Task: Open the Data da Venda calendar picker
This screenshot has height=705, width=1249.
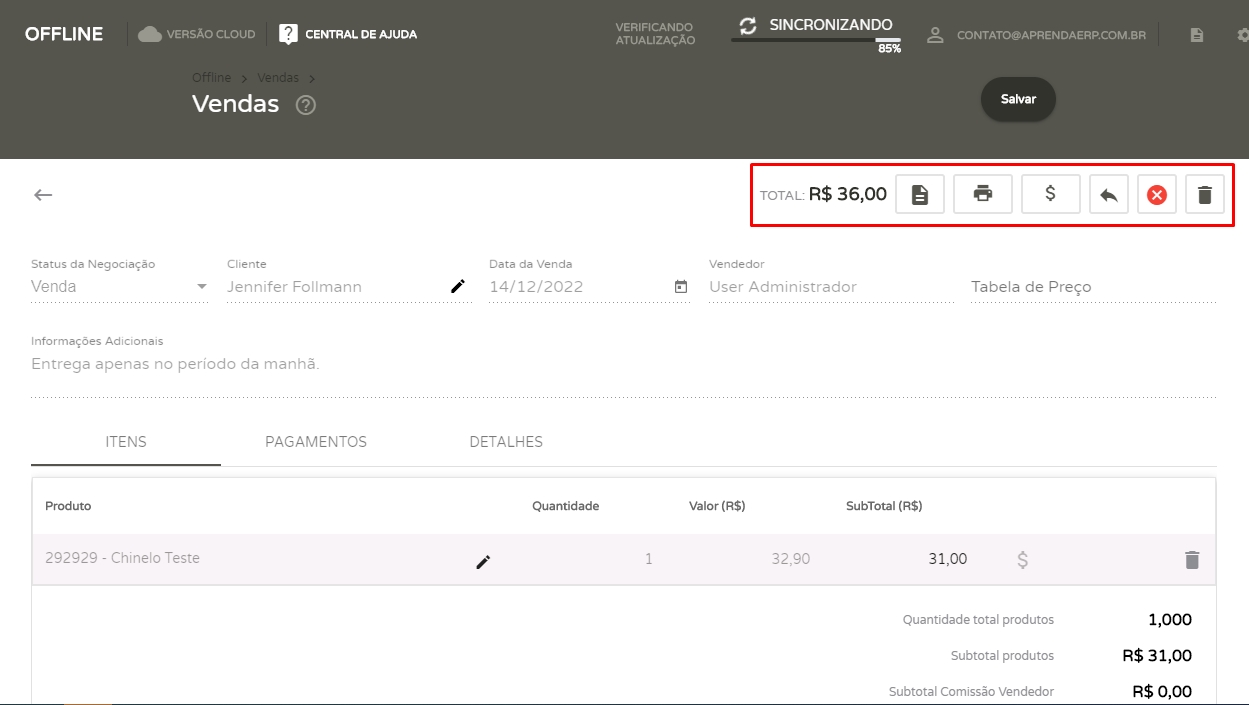Action: [681, 287]
